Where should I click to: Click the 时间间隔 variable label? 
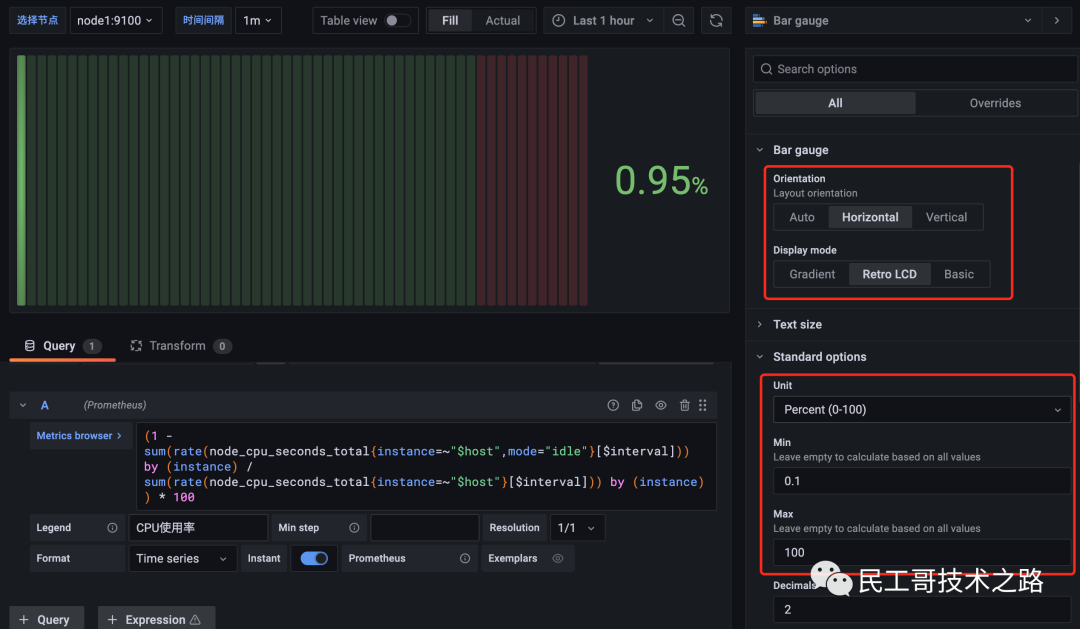(203, 21)
